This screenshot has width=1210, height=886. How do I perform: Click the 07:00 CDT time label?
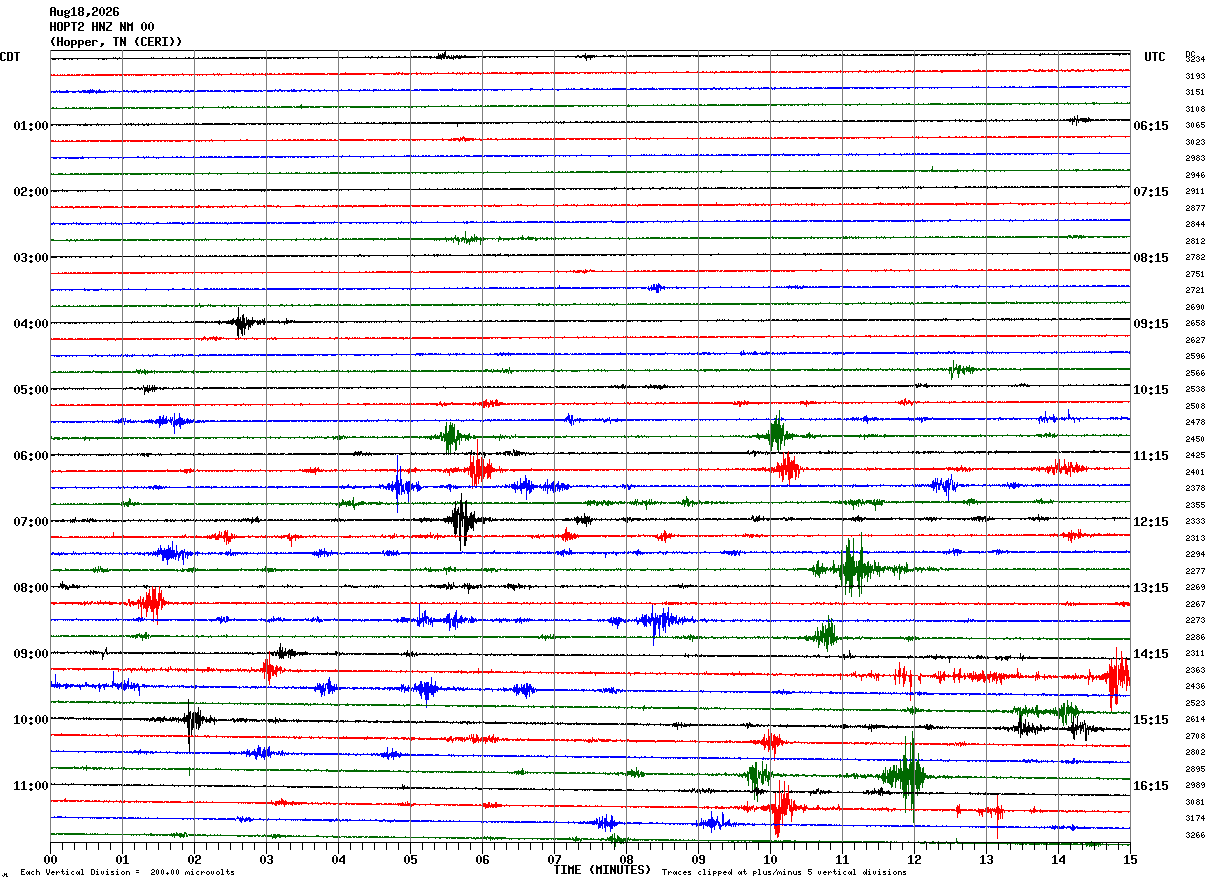(31, 522)
